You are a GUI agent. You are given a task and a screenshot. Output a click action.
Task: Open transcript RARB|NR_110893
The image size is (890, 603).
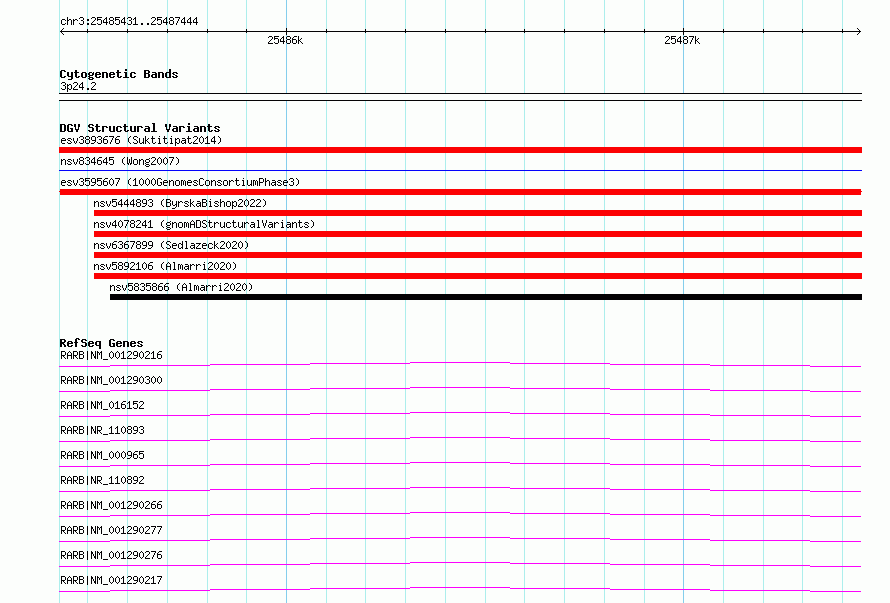pos(102,430)
